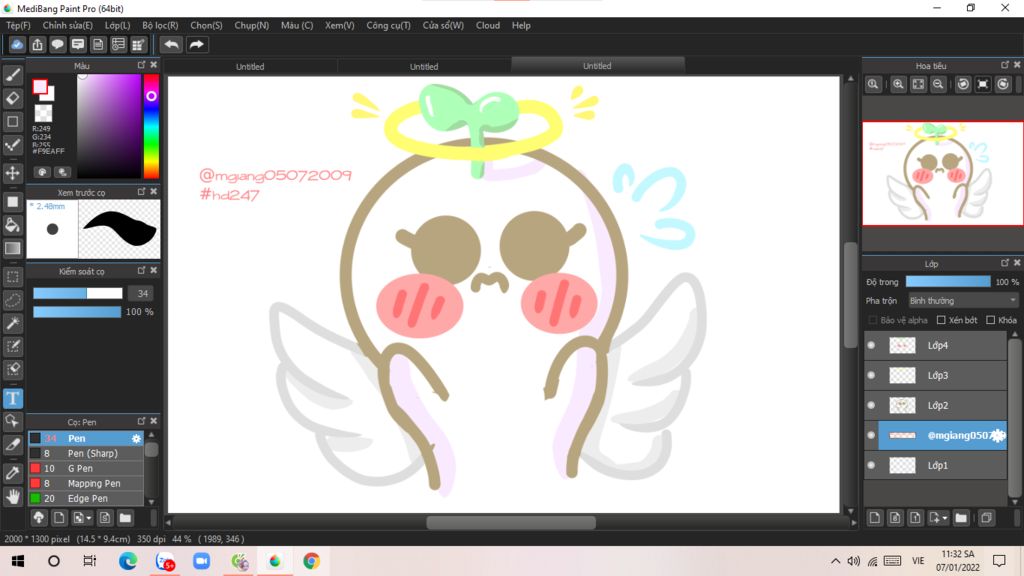
Task: Enable the Xén bớt checkbox
Action: coord(941,320)
